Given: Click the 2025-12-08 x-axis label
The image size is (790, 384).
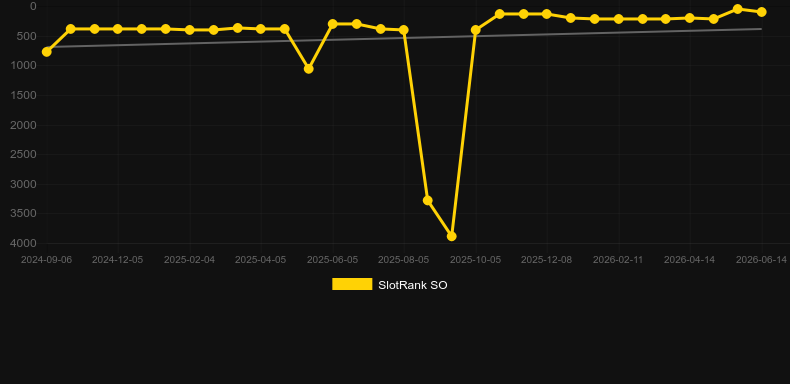Looking at the screenshot, I should (x=547, y=260).
